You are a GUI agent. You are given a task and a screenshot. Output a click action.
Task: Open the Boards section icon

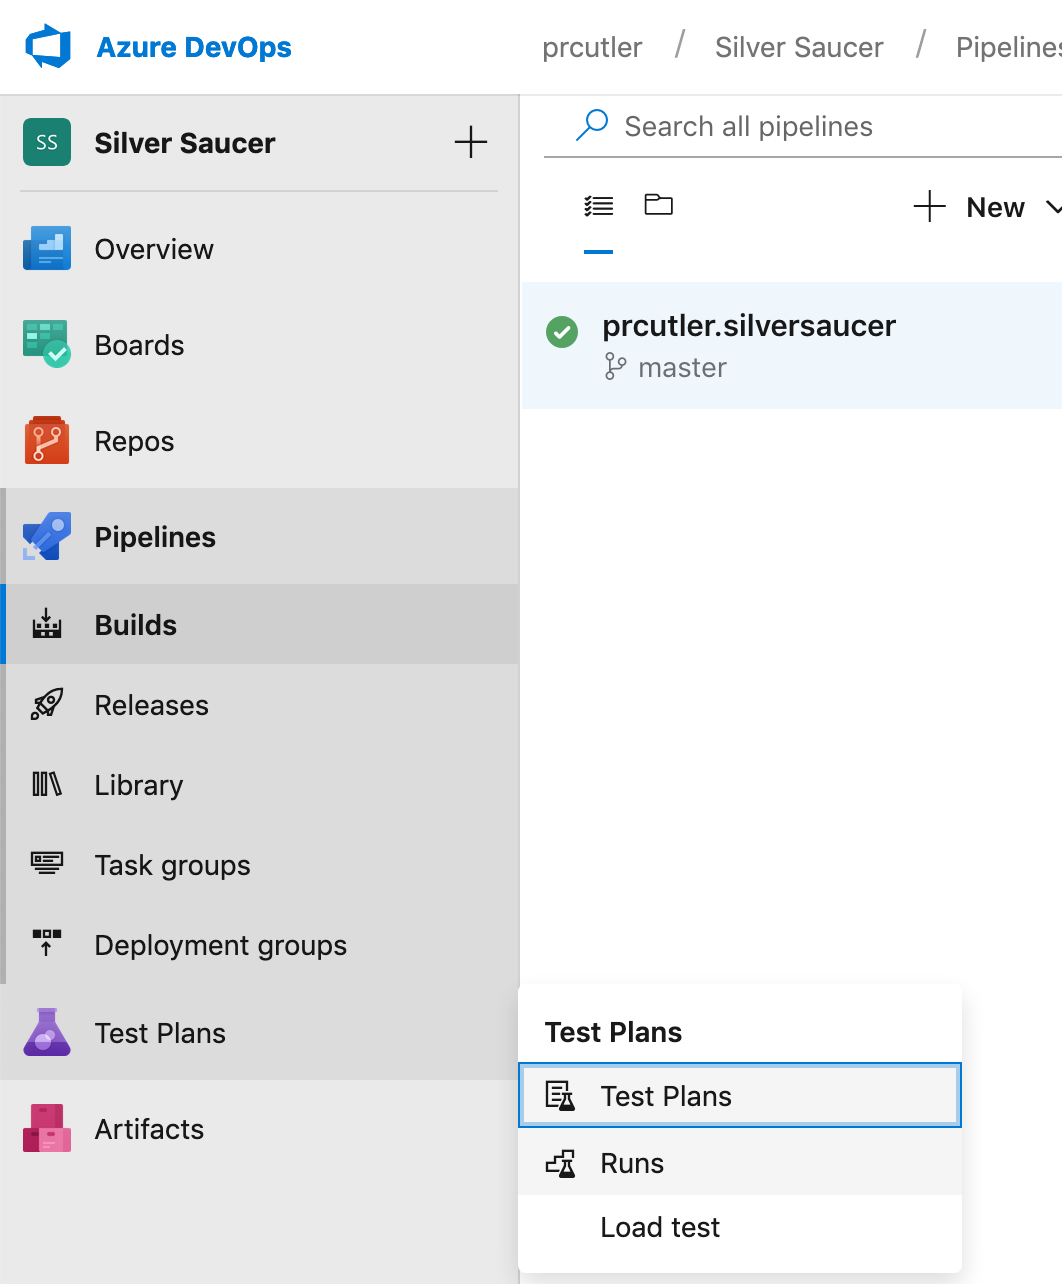click(46, 344)
